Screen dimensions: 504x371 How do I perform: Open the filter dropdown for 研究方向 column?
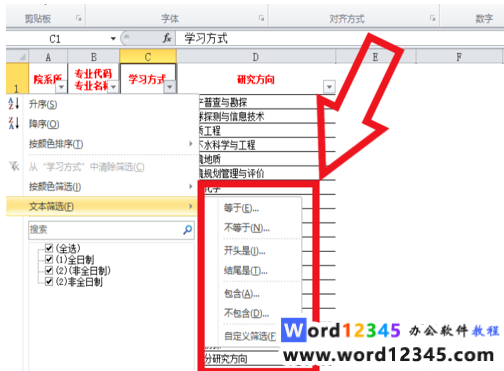click(329, 87)
